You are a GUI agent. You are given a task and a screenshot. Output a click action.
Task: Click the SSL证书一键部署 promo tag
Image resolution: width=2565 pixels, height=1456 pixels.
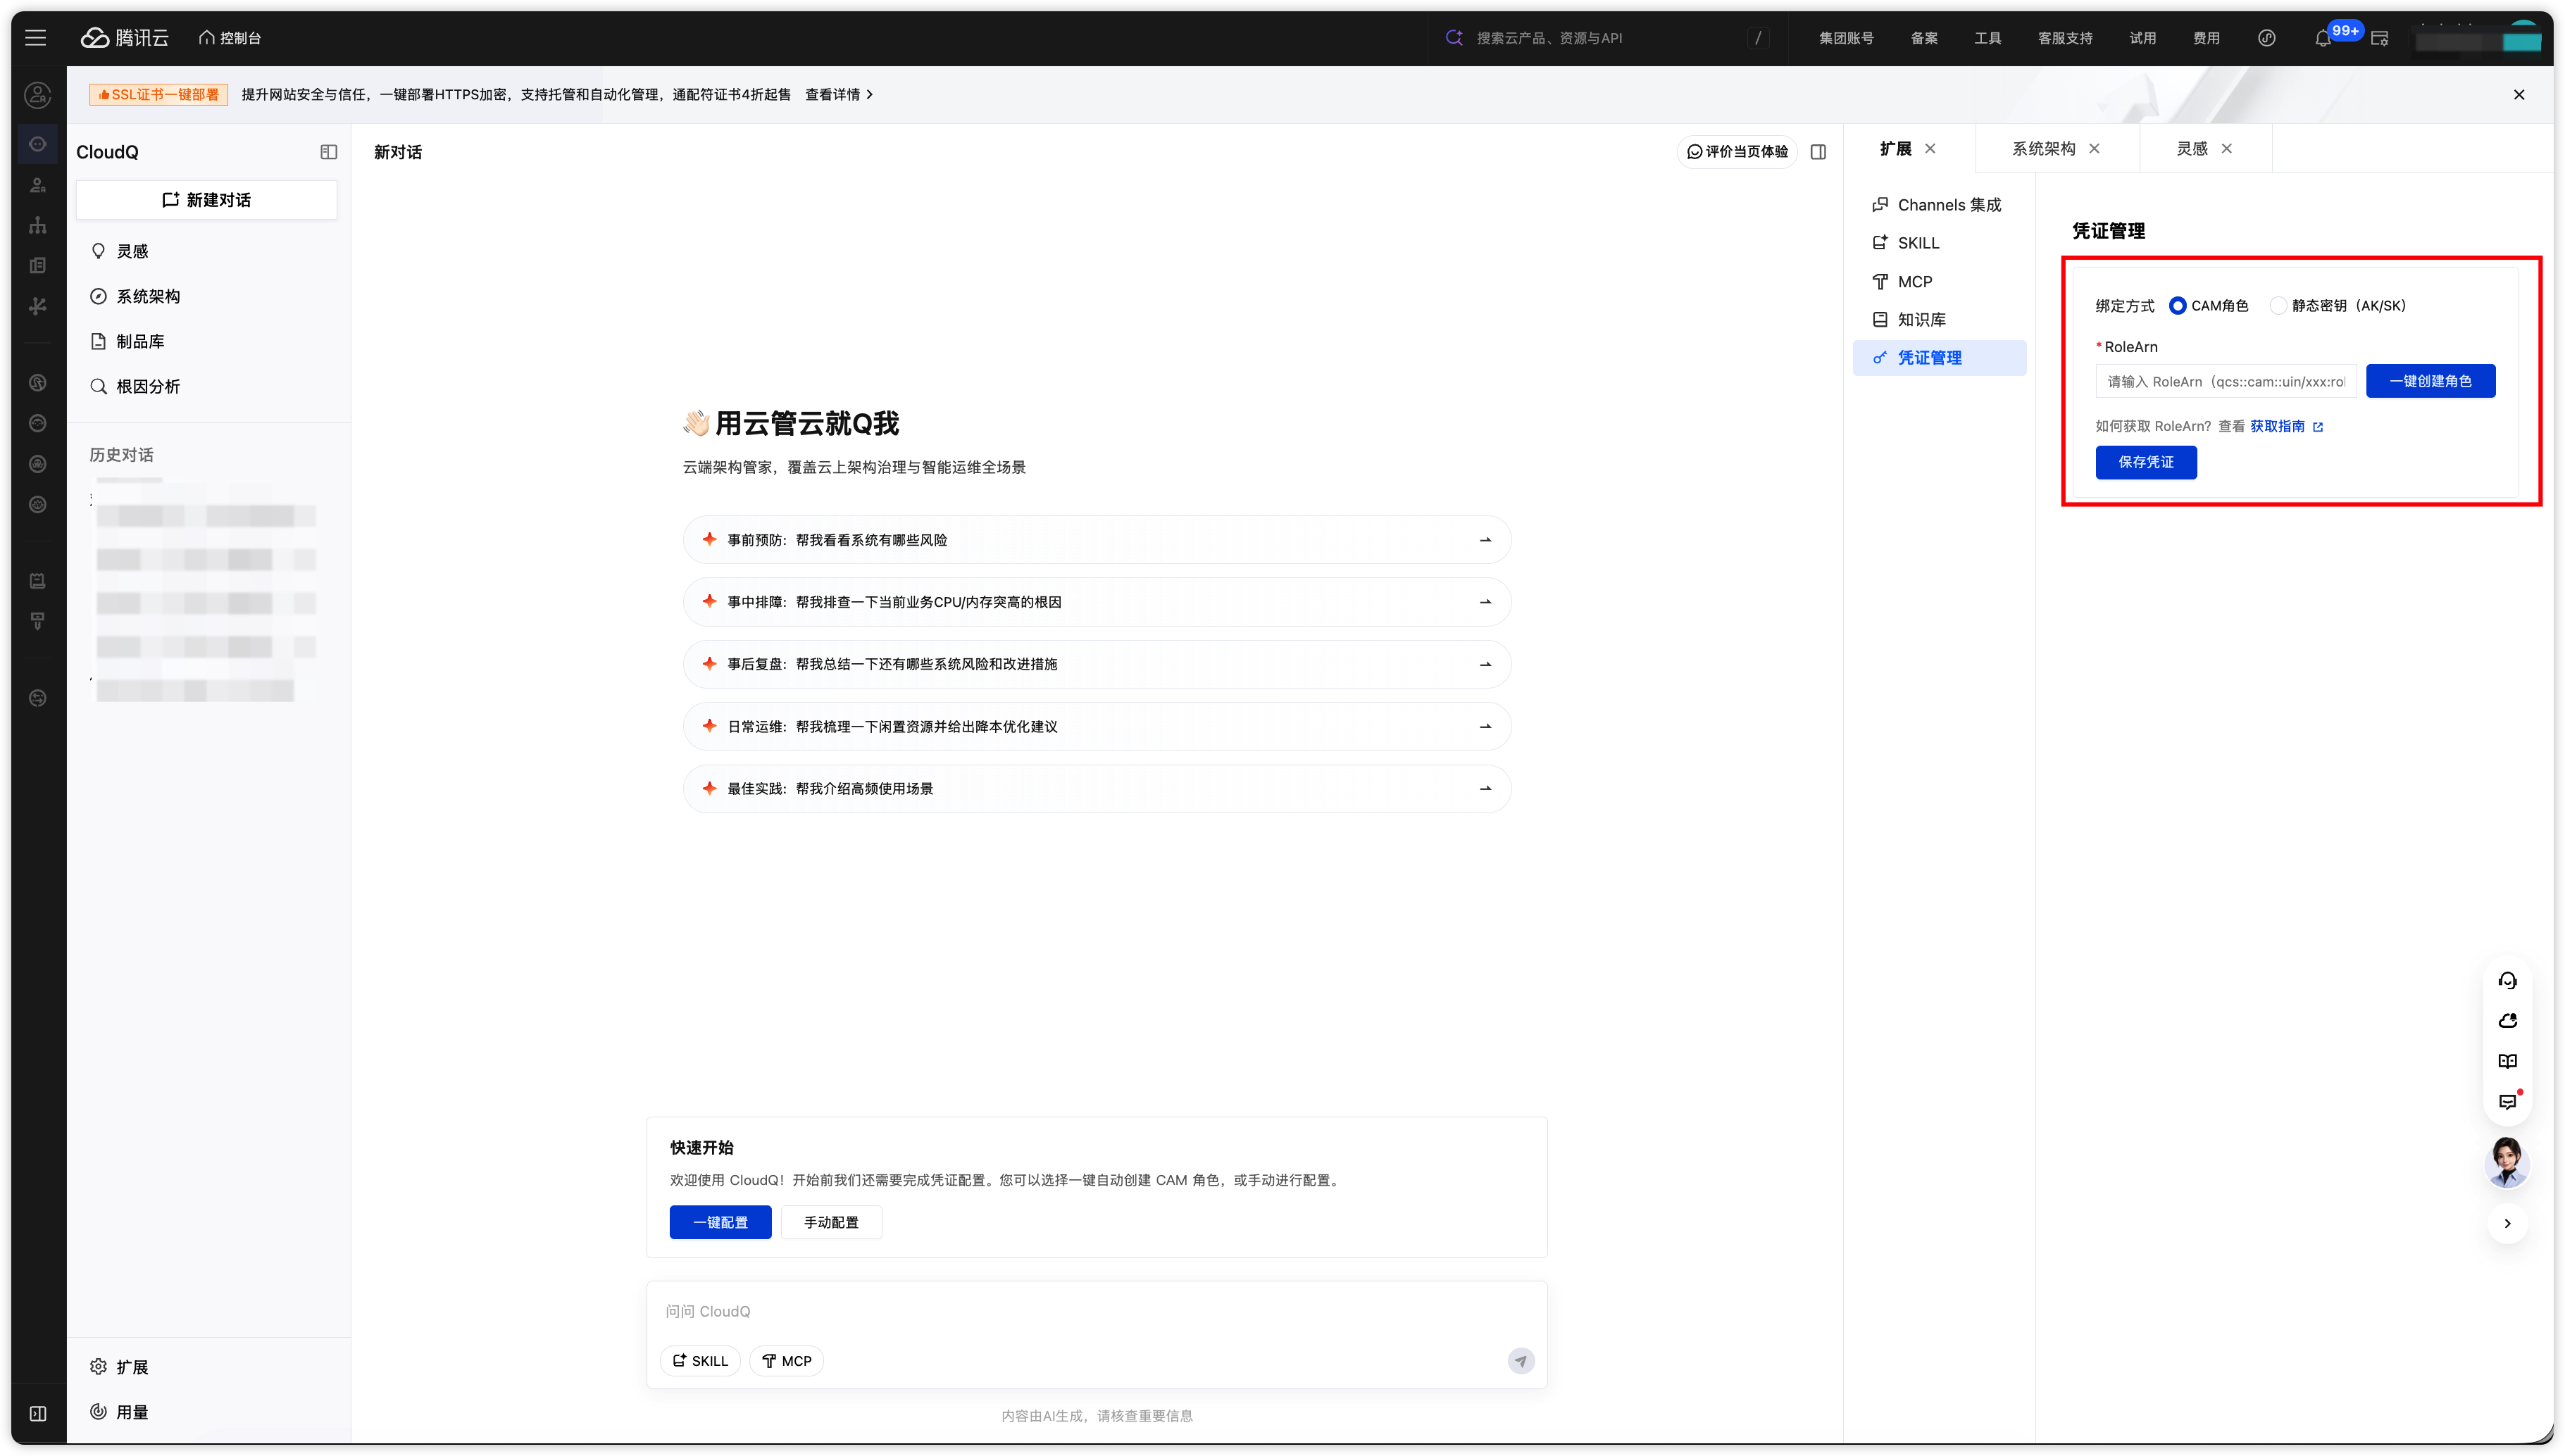(159, 94)
